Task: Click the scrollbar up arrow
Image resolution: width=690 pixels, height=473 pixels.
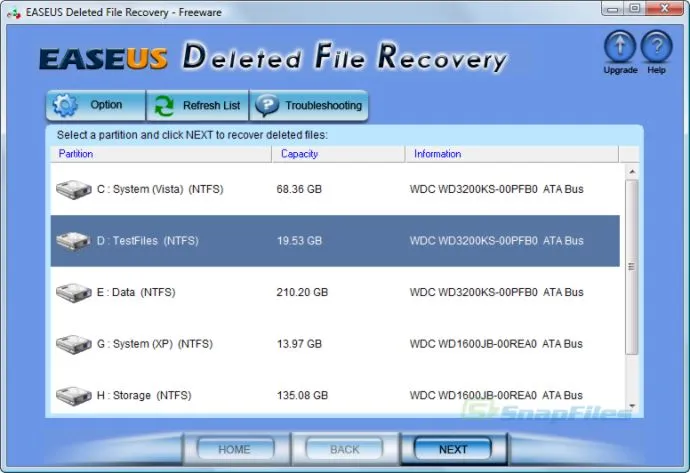Action: pyautogui.click(x=632, y=172)
